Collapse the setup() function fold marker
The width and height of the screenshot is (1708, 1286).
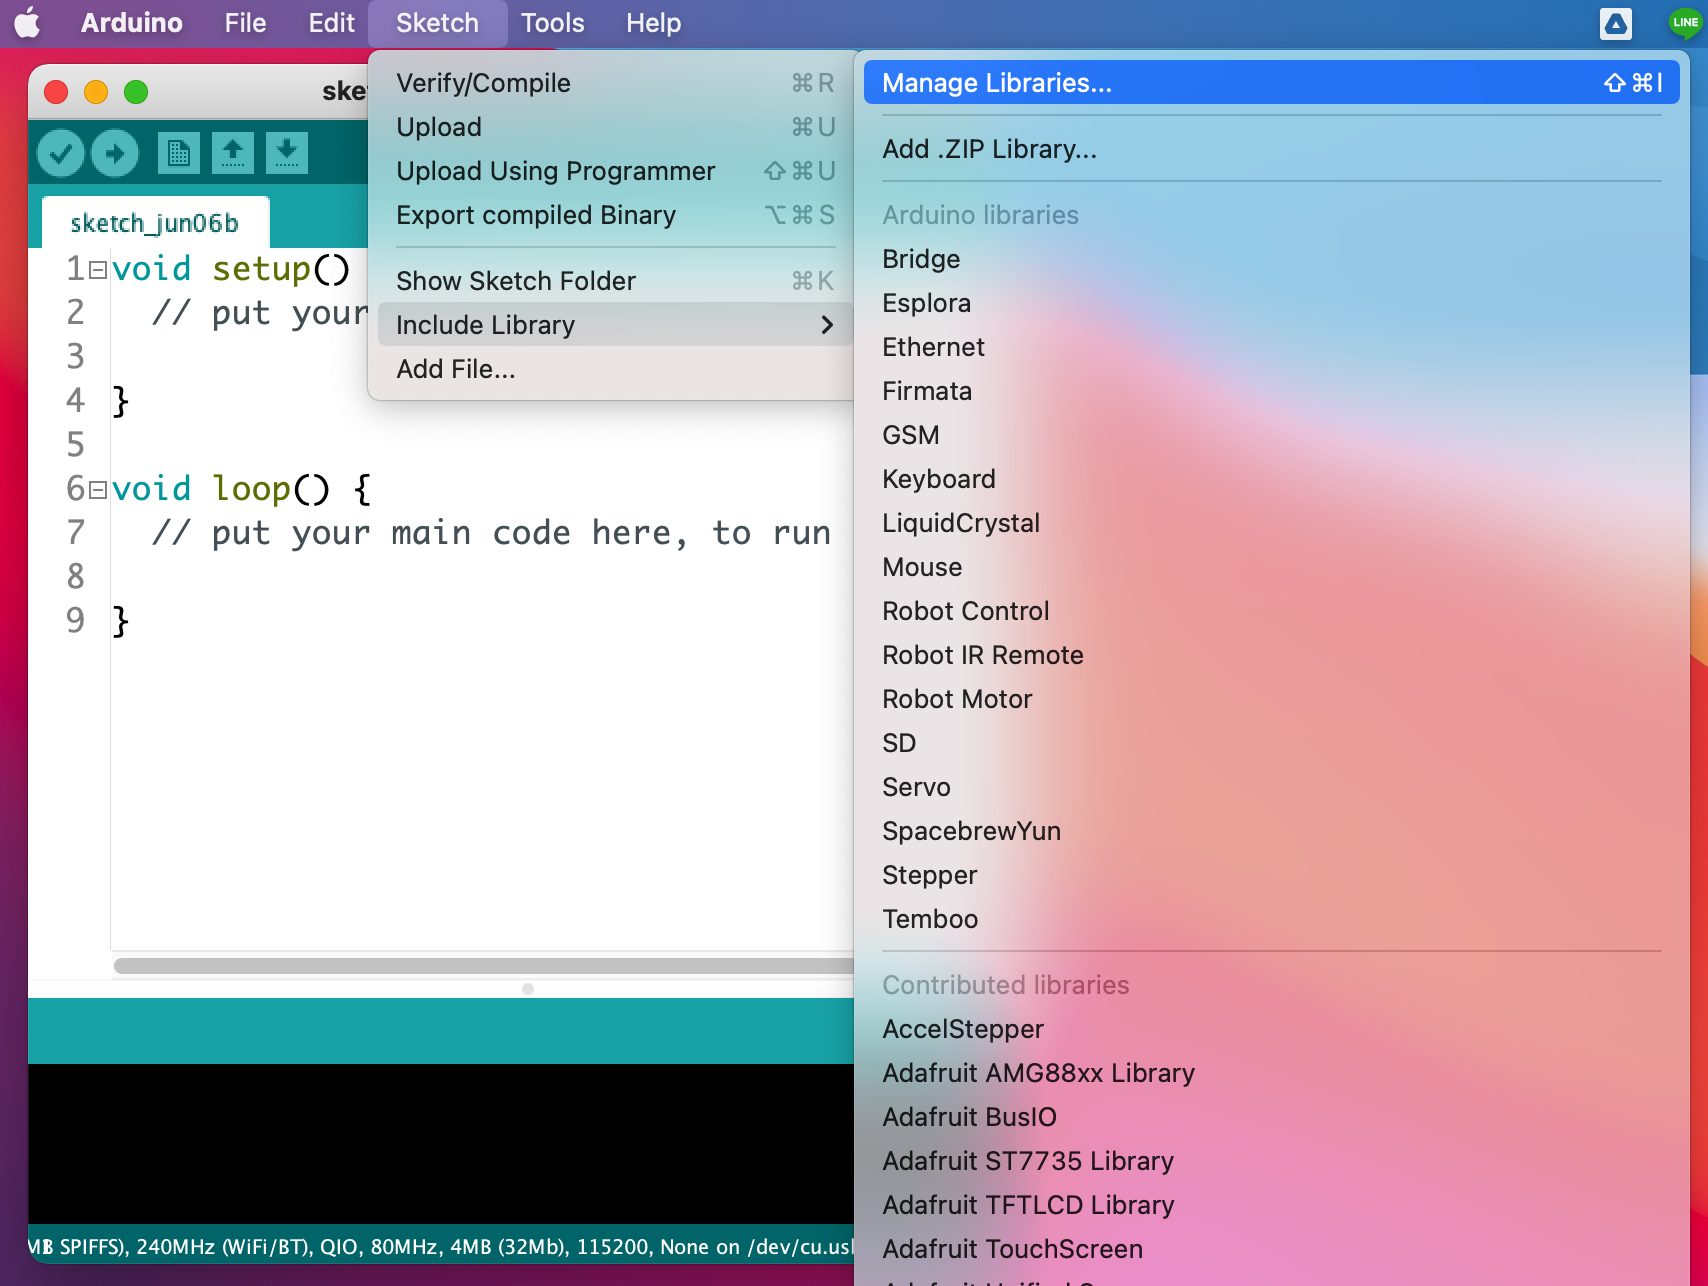click(98, 270)
